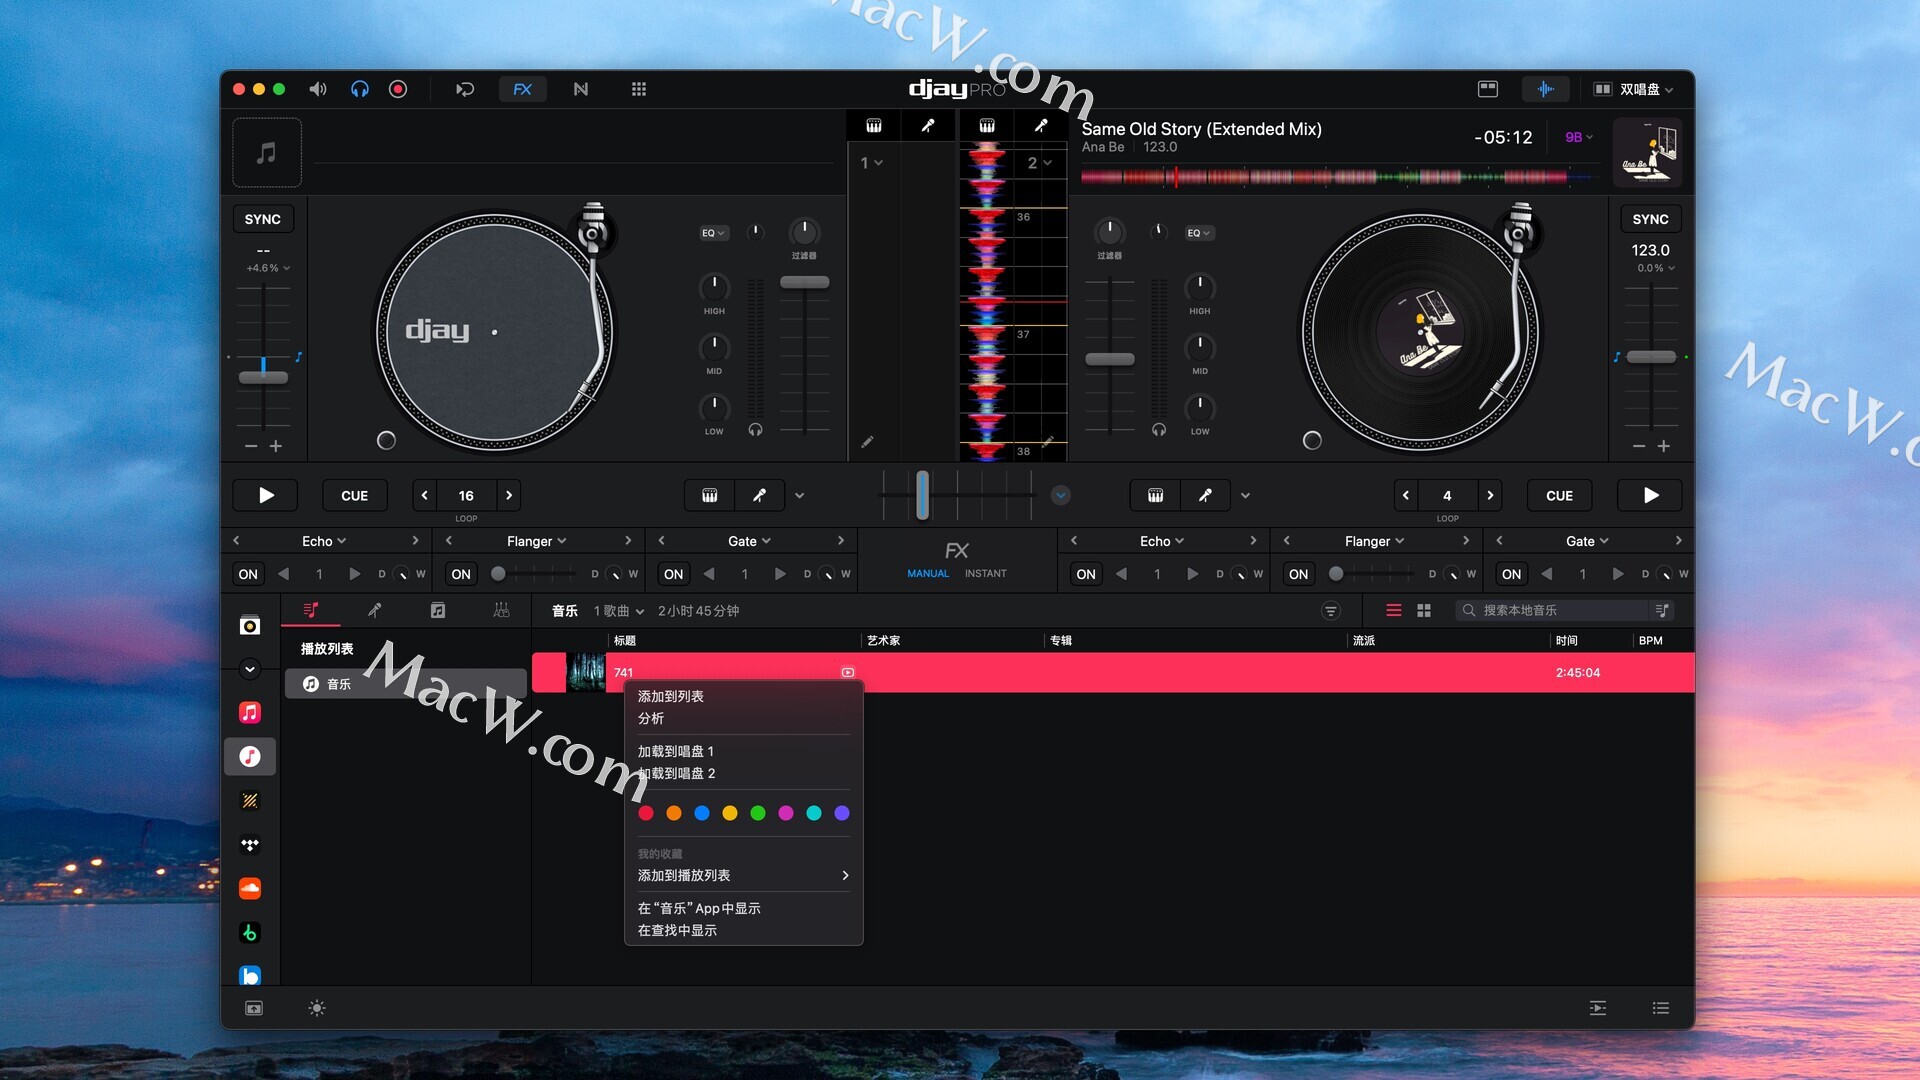Select the microphone tab icon in library
The width and height of the screenshot is (1920, 1080).
374,610
